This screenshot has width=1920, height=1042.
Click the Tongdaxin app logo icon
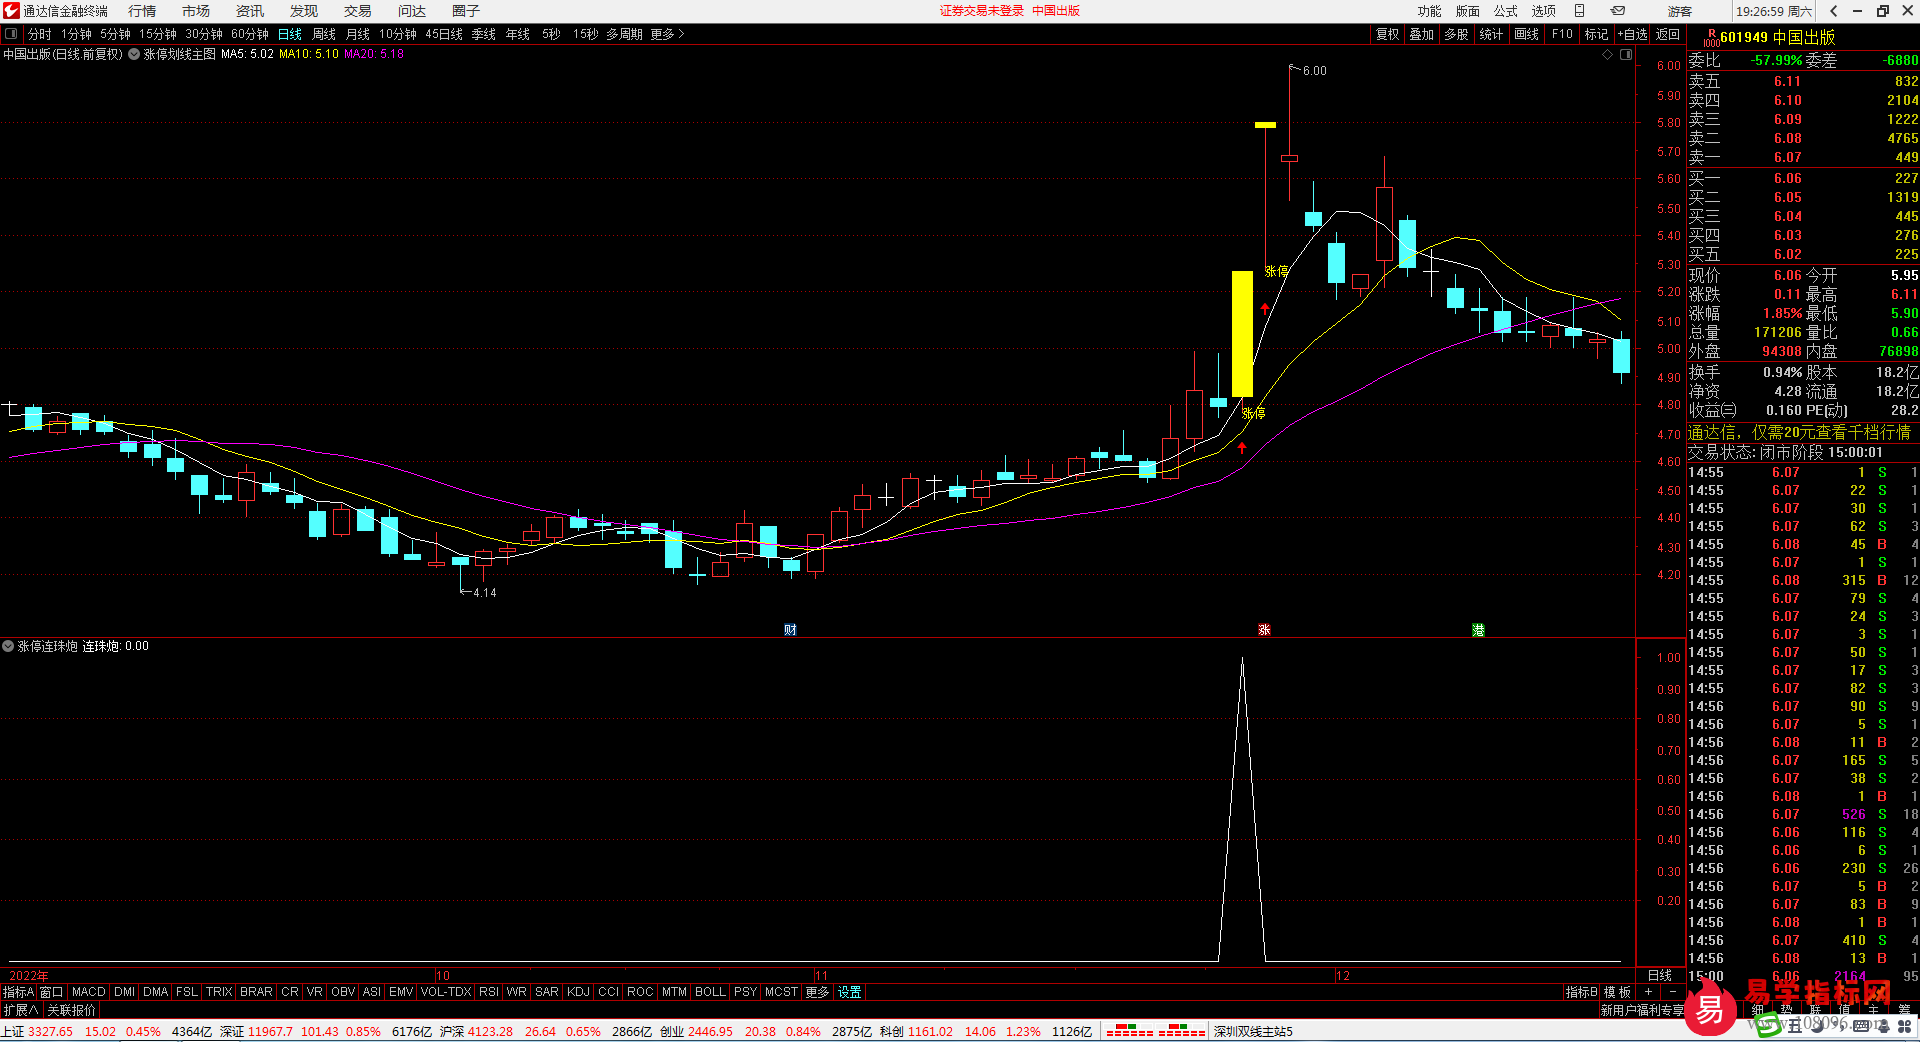11,11
